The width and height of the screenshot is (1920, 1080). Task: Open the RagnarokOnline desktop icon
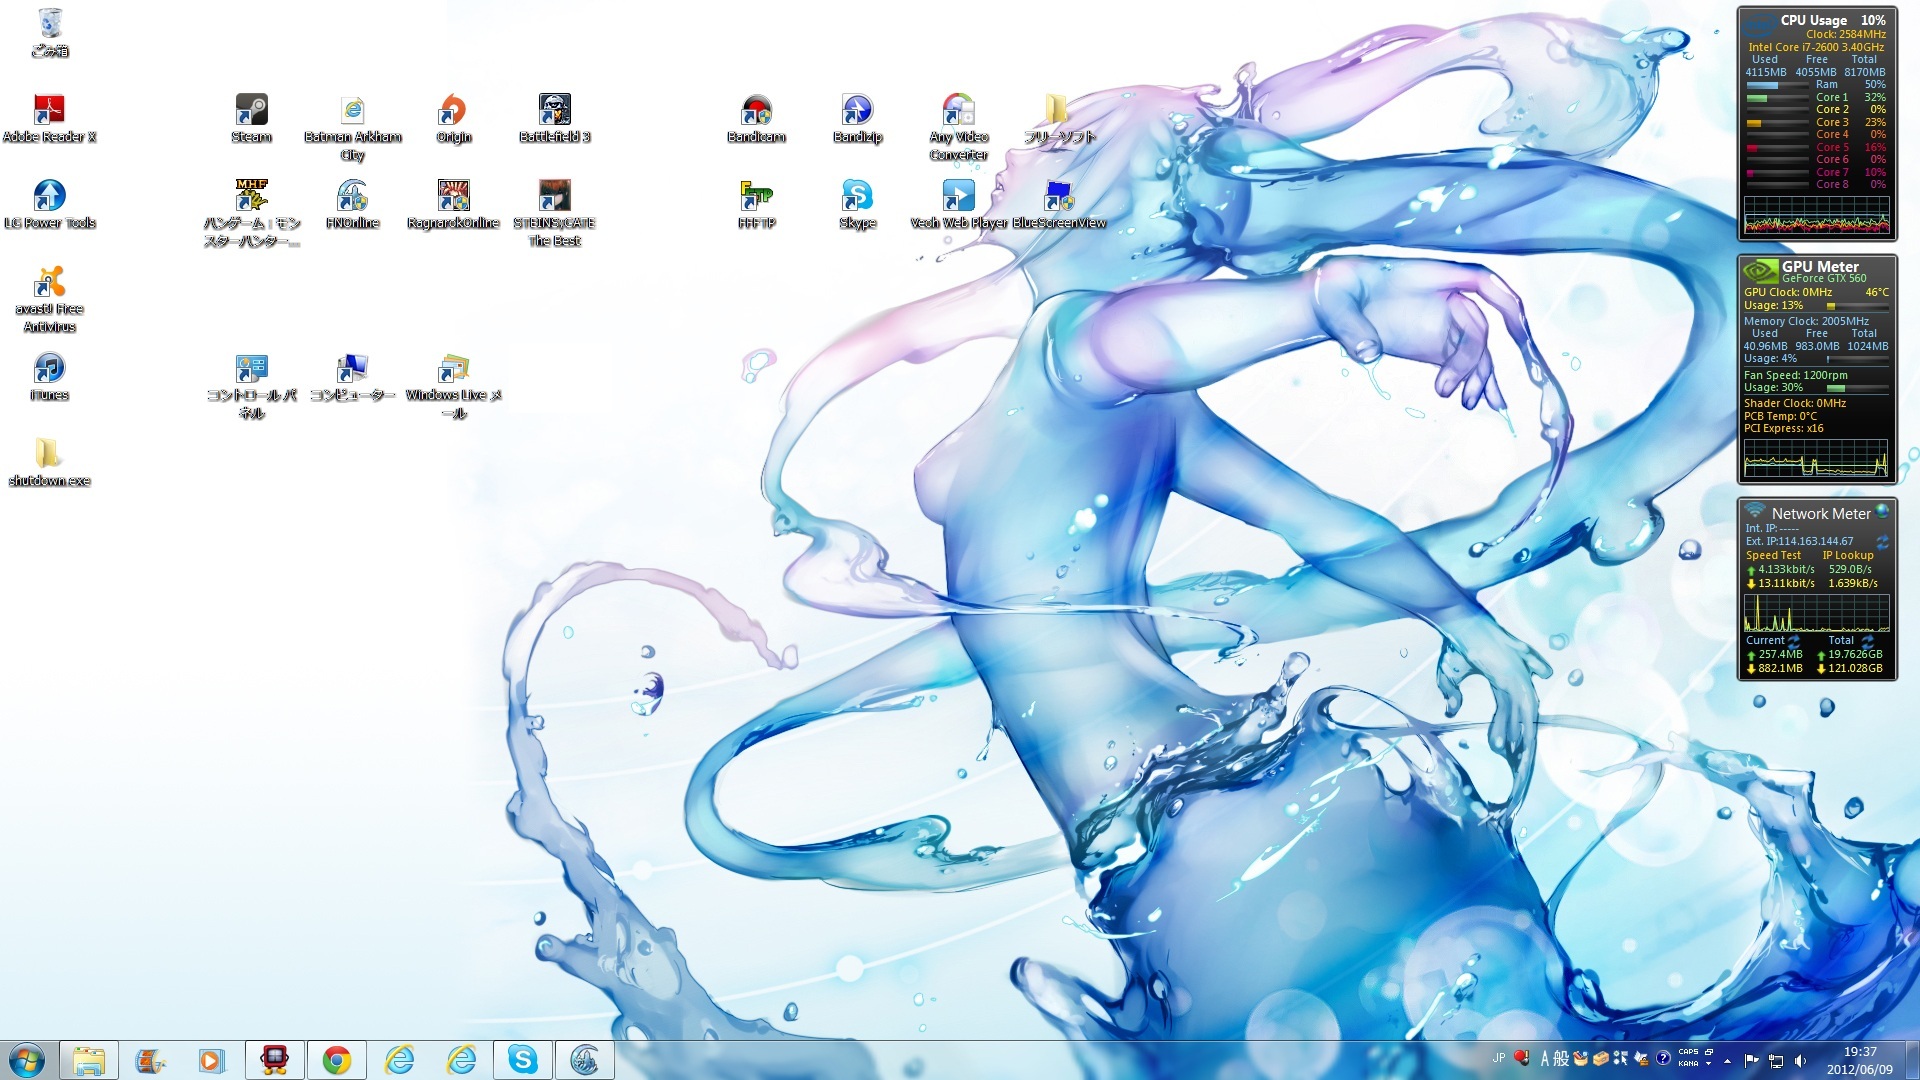[453, 196]
